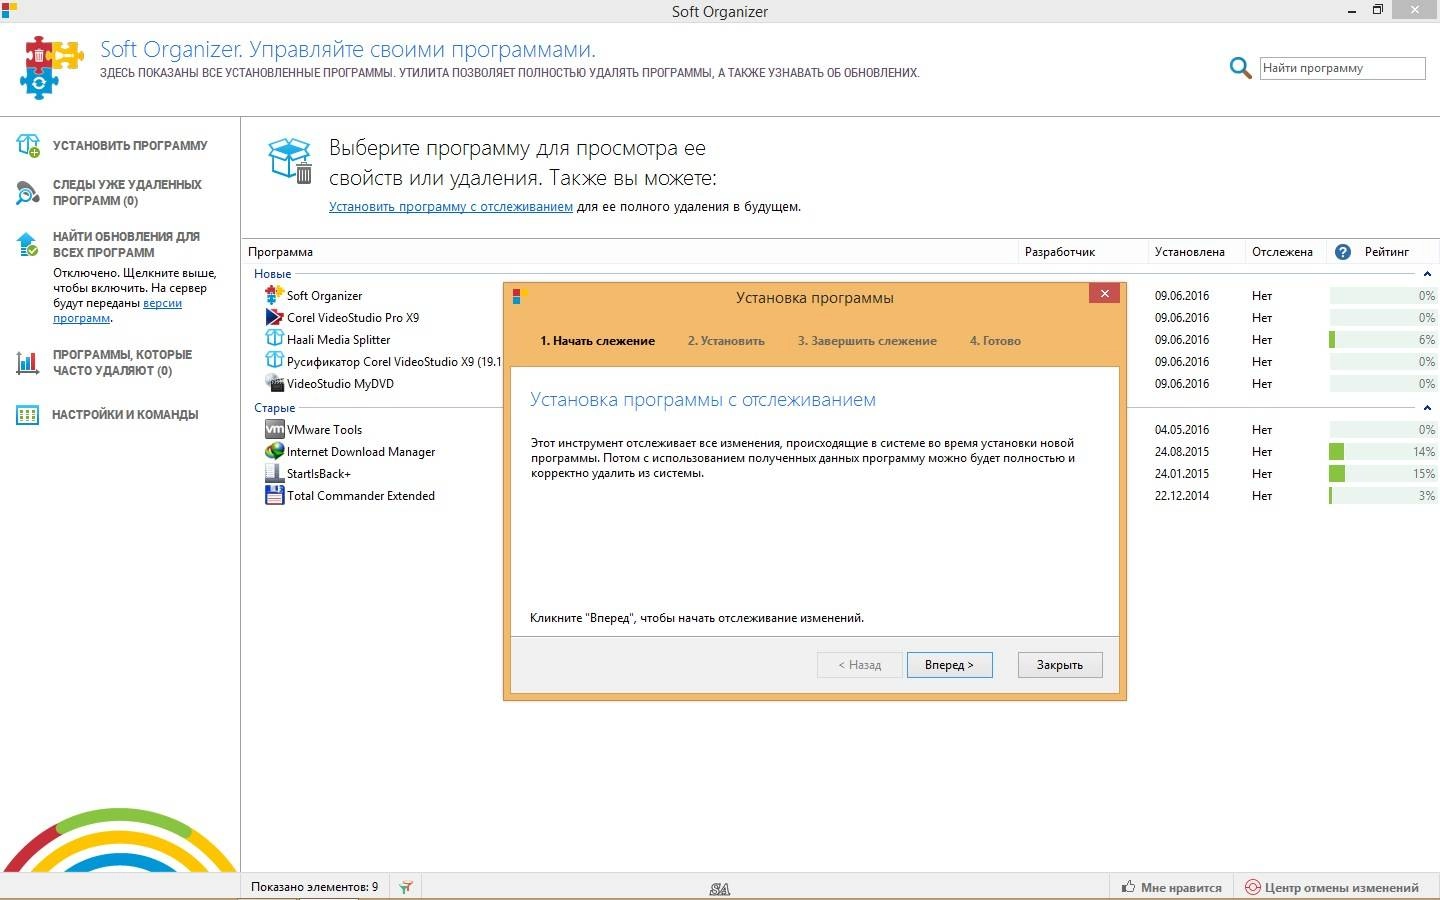Viewport: 1440px width, 900px height.
Task: Sort by the 'Отслежена' column header
Action: pos(1282,252)
